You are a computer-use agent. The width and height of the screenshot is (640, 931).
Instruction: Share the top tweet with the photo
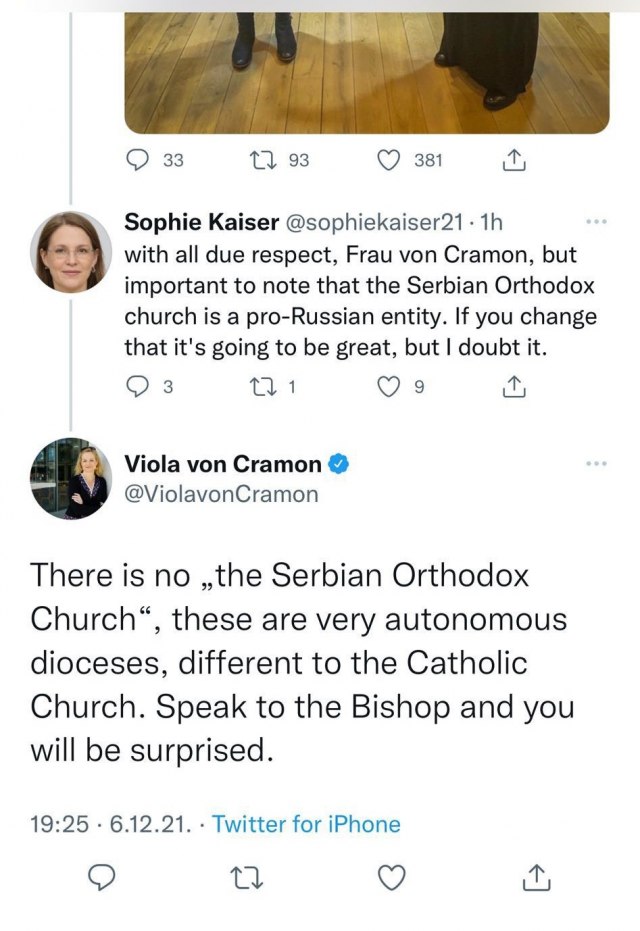coord(511,160)
